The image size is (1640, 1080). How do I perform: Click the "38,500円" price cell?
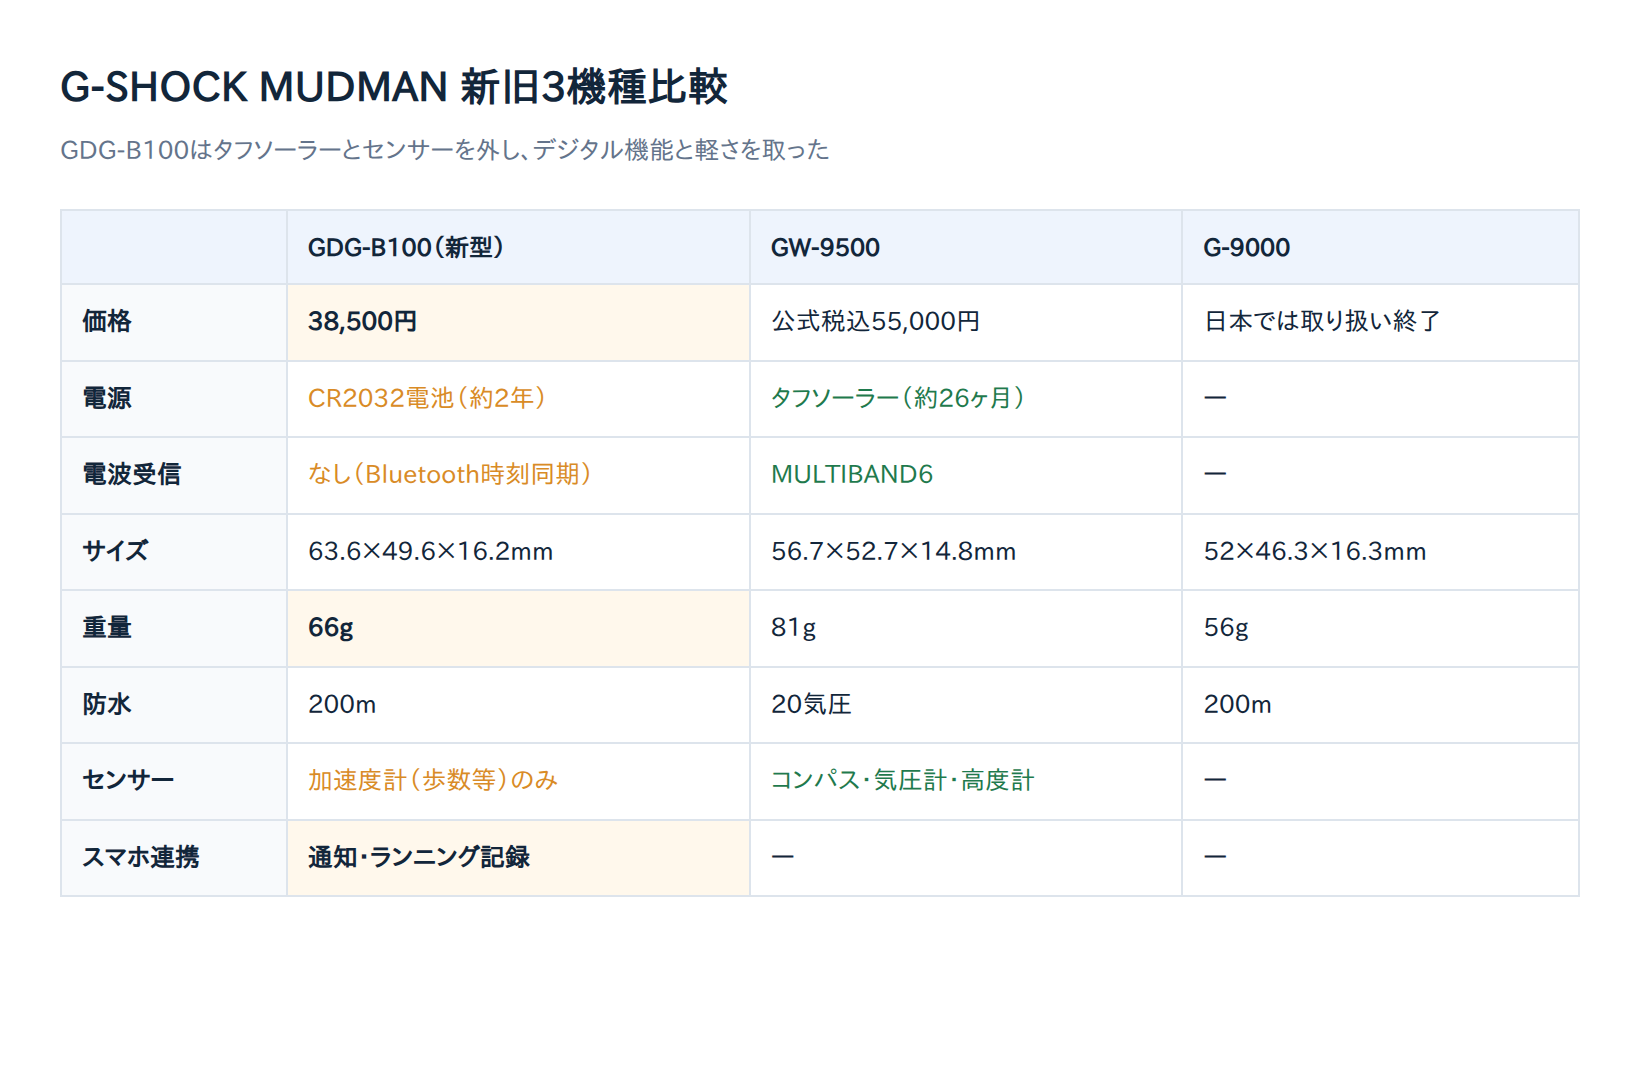click(x=518, y=322)
